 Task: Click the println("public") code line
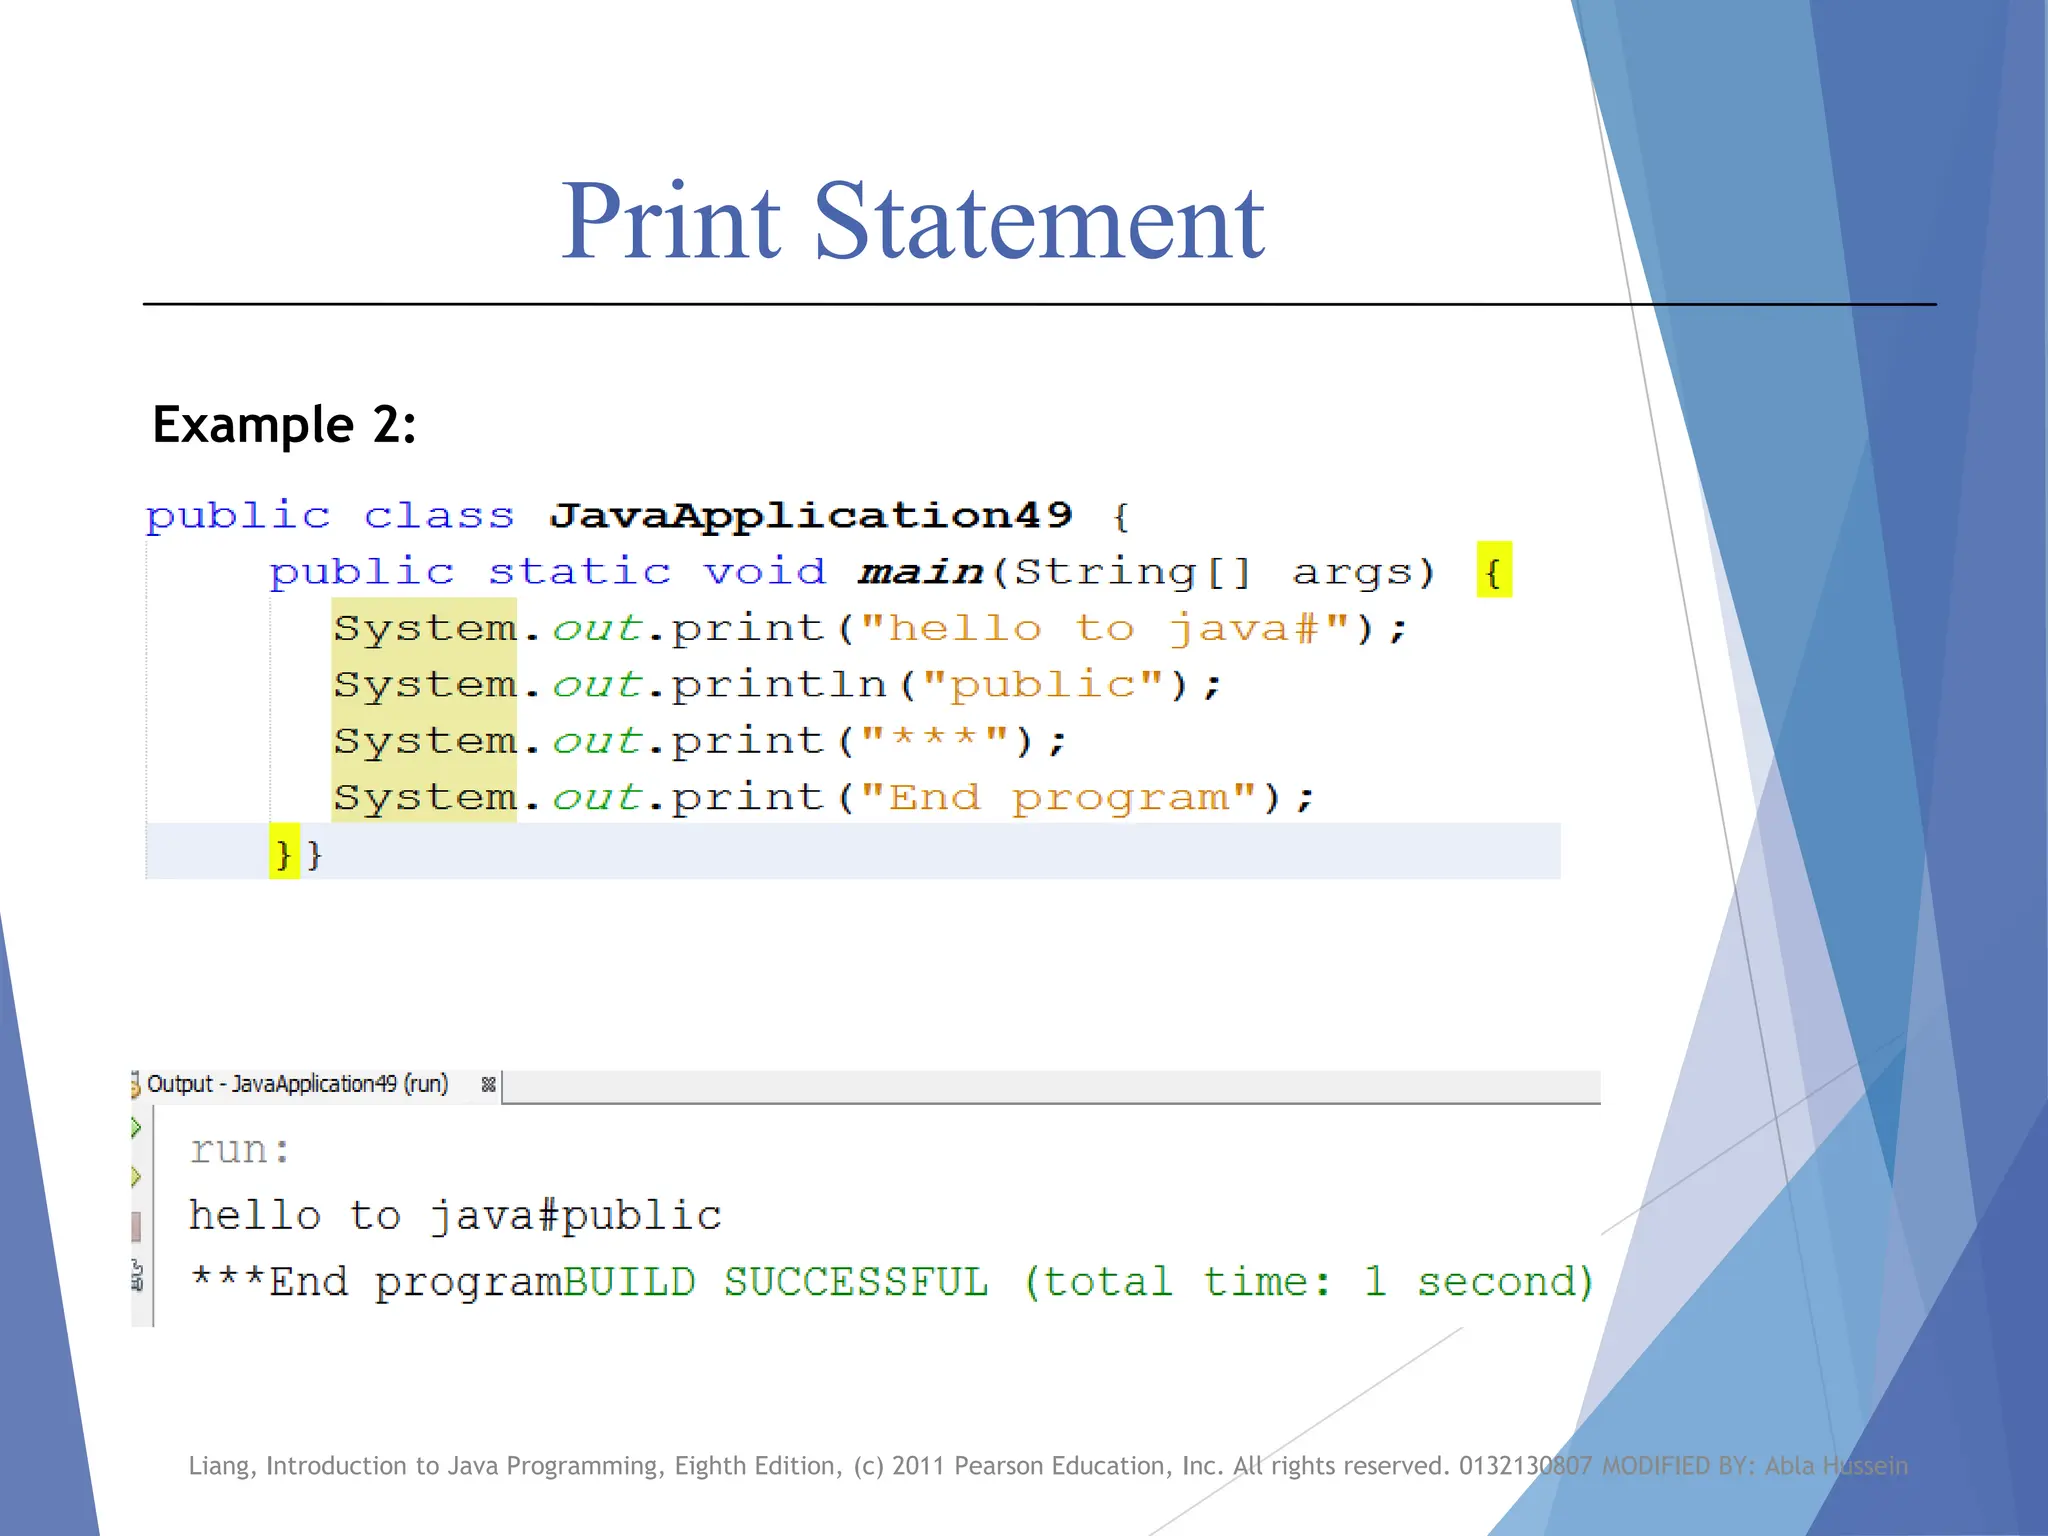click(x=778, y=685)
